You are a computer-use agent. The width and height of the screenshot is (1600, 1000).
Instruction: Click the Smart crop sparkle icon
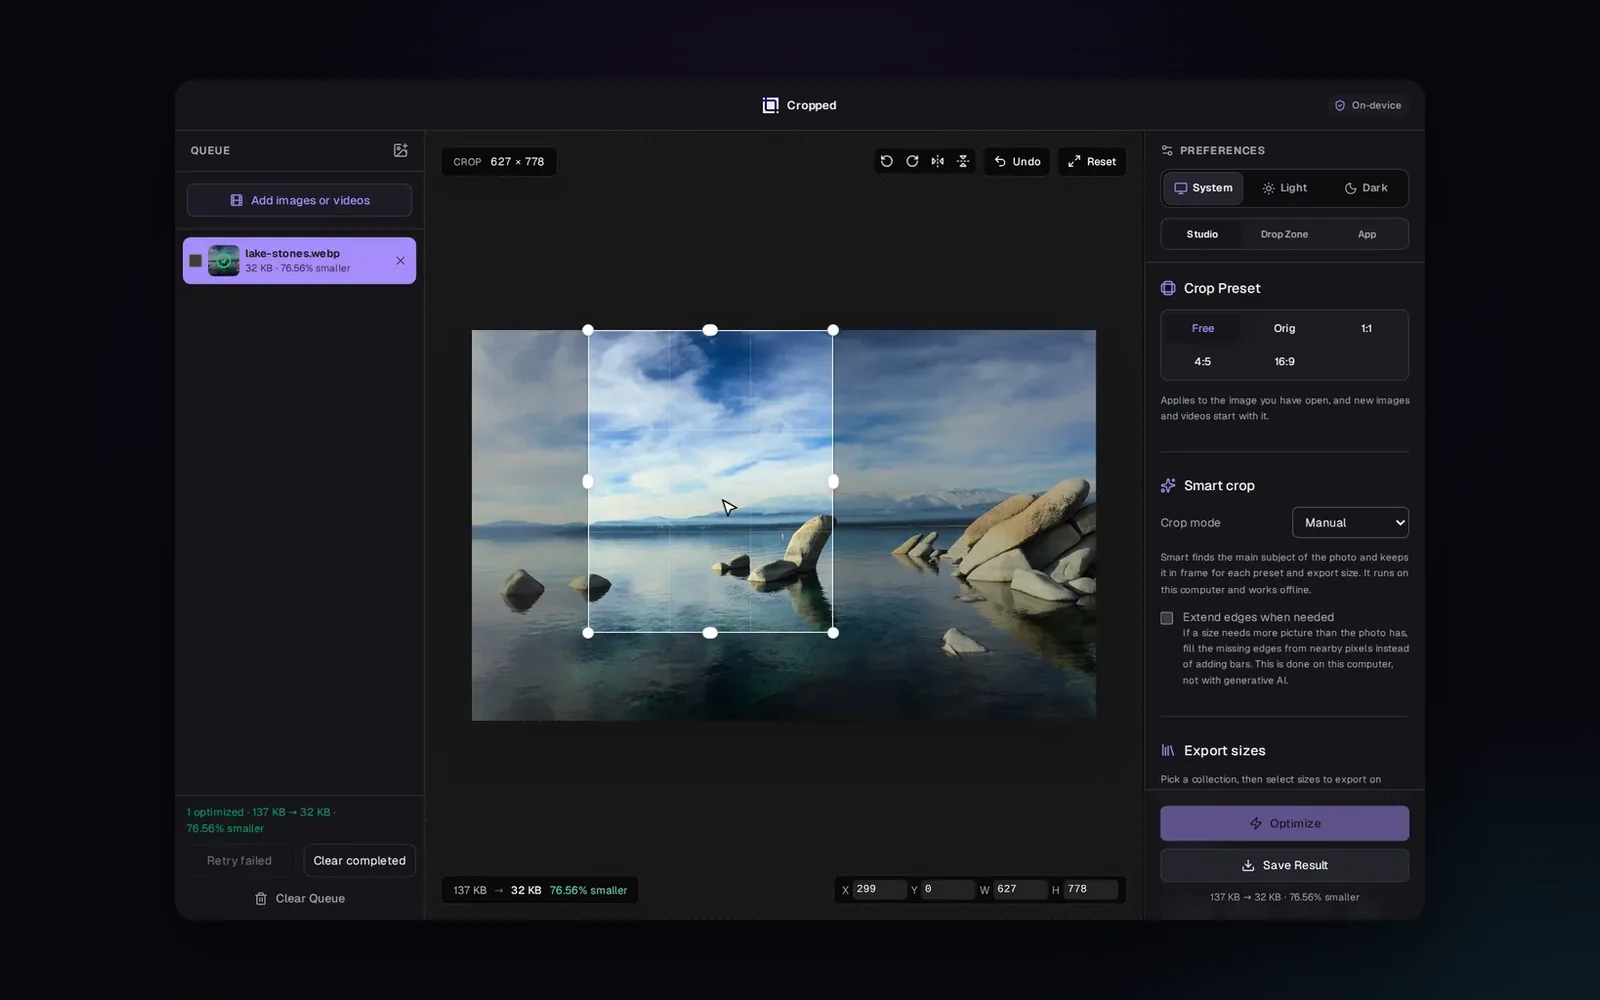pos(1168,485)
